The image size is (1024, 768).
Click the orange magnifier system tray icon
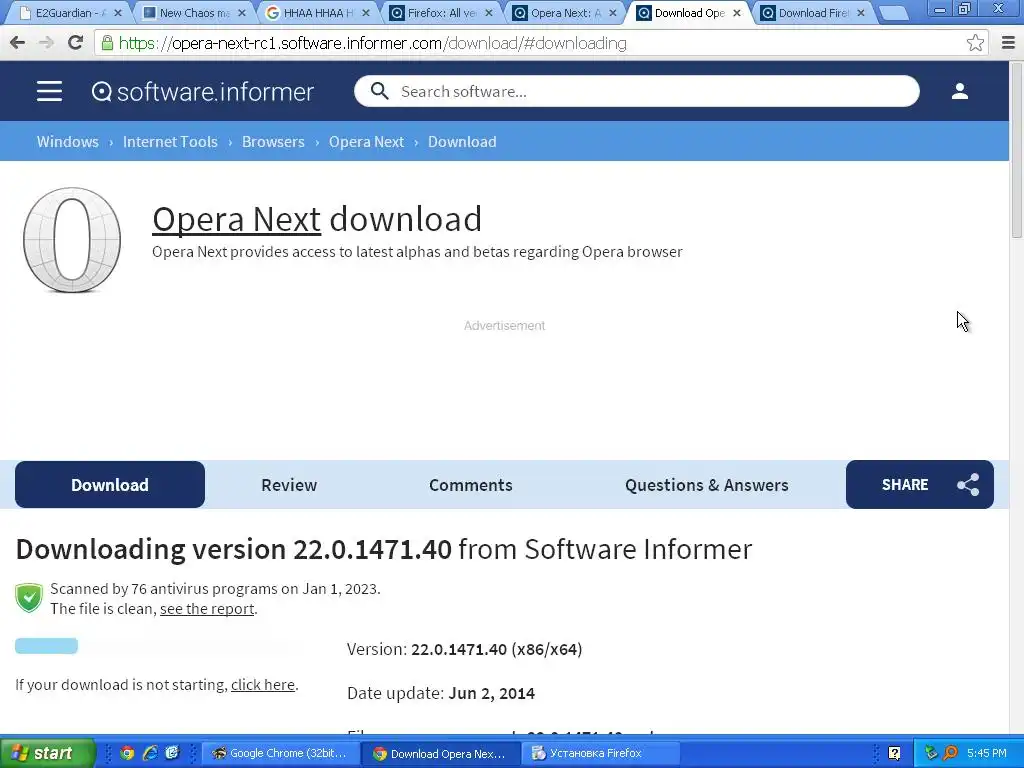coord(950,753)
